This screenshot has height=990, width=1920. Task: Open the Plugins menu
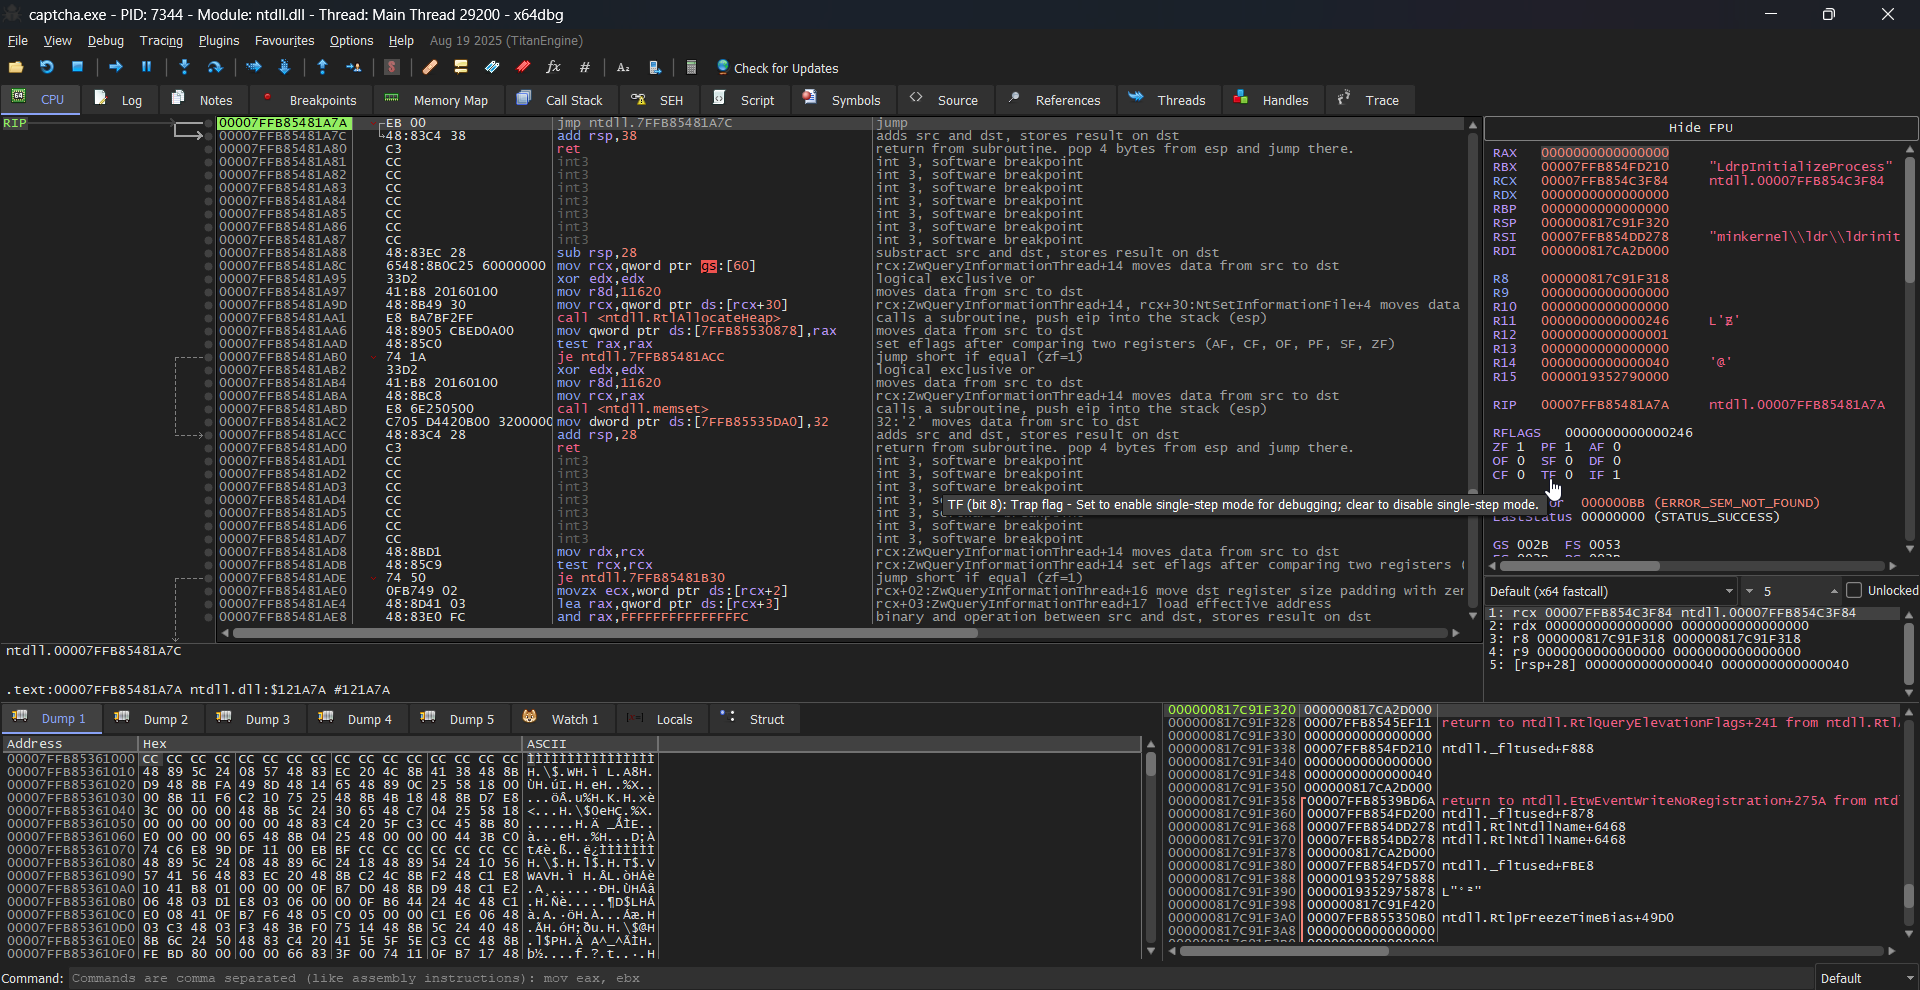[x=218, y=41]
